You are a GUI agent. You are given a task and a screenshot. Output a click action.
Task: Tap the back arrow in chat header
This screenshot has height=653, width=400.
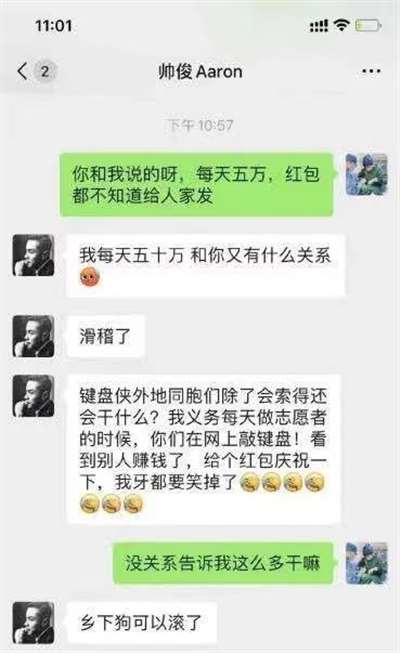(x=22, y=71)
